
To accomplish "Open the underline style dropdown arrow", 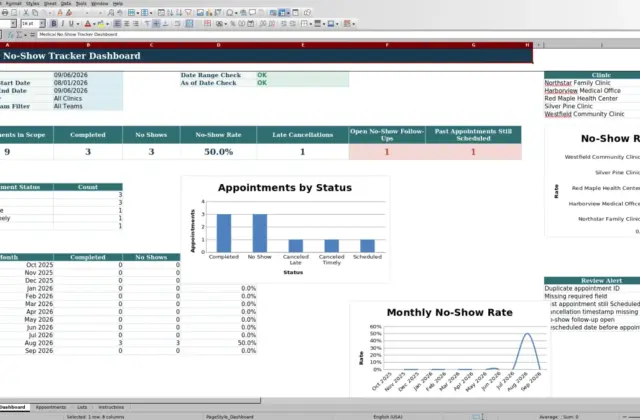I will [x=78, y=24].
